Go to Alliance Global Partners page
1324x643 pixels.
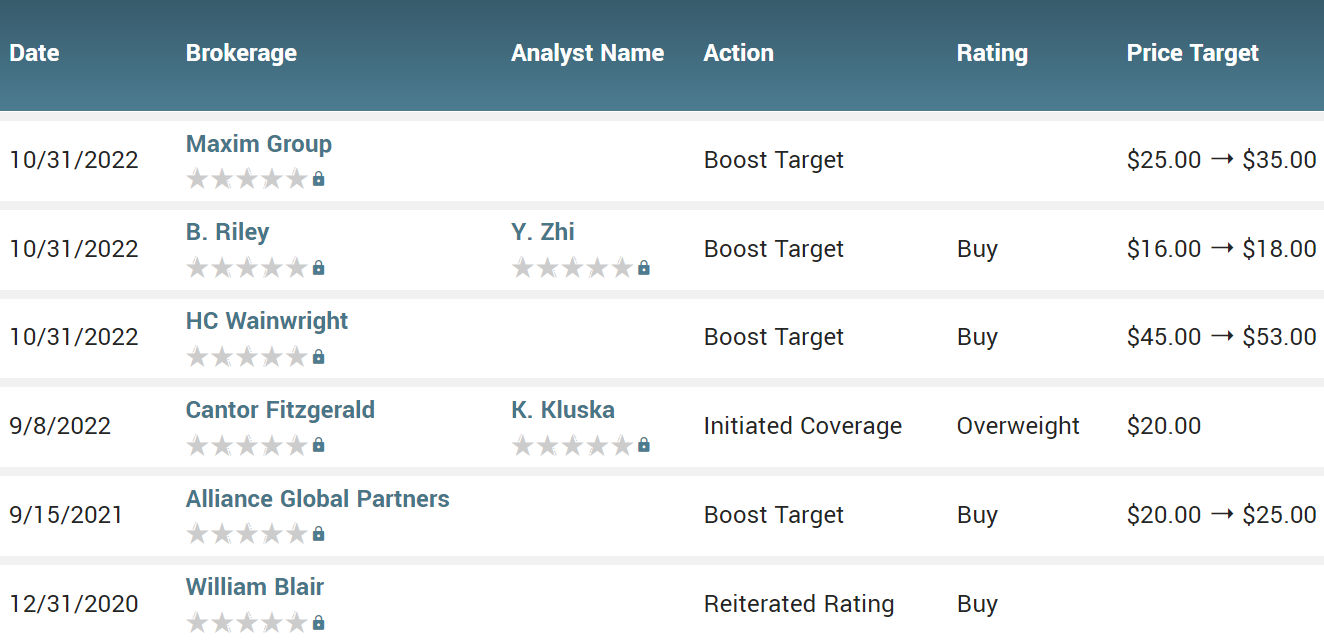pos(317,499)
